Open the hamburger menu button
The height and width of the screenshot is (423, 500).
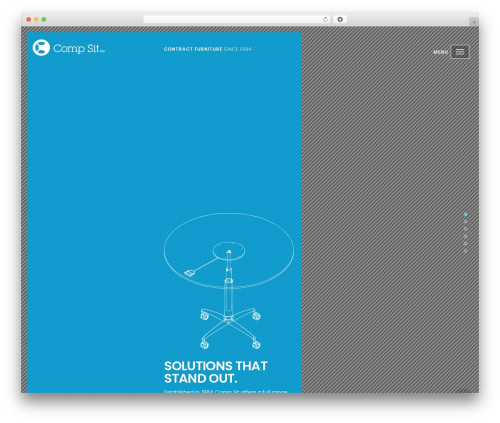pyautogui.click(x=460, y=52)
